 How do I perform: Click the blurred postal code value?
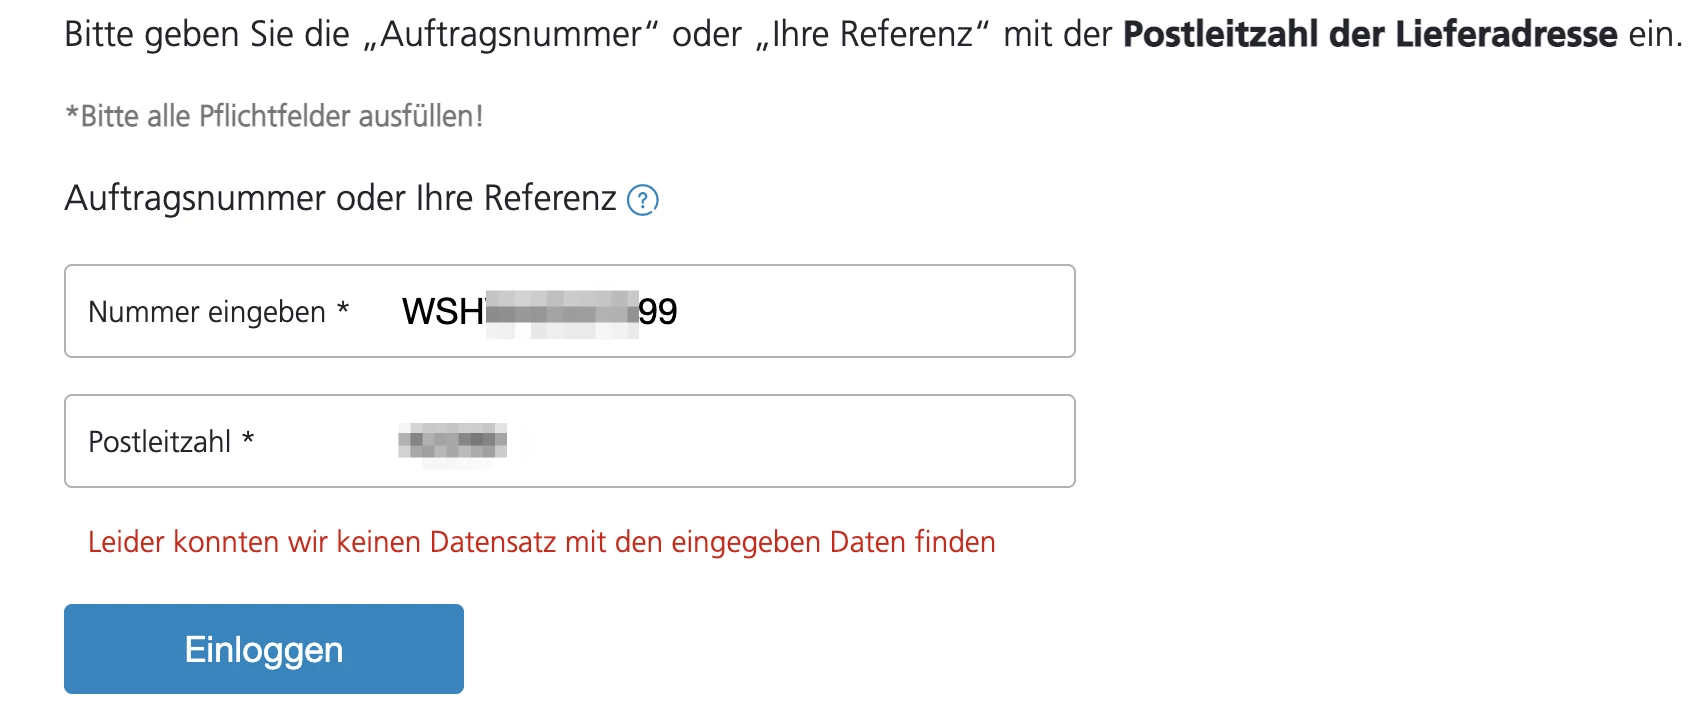point(452,441)
